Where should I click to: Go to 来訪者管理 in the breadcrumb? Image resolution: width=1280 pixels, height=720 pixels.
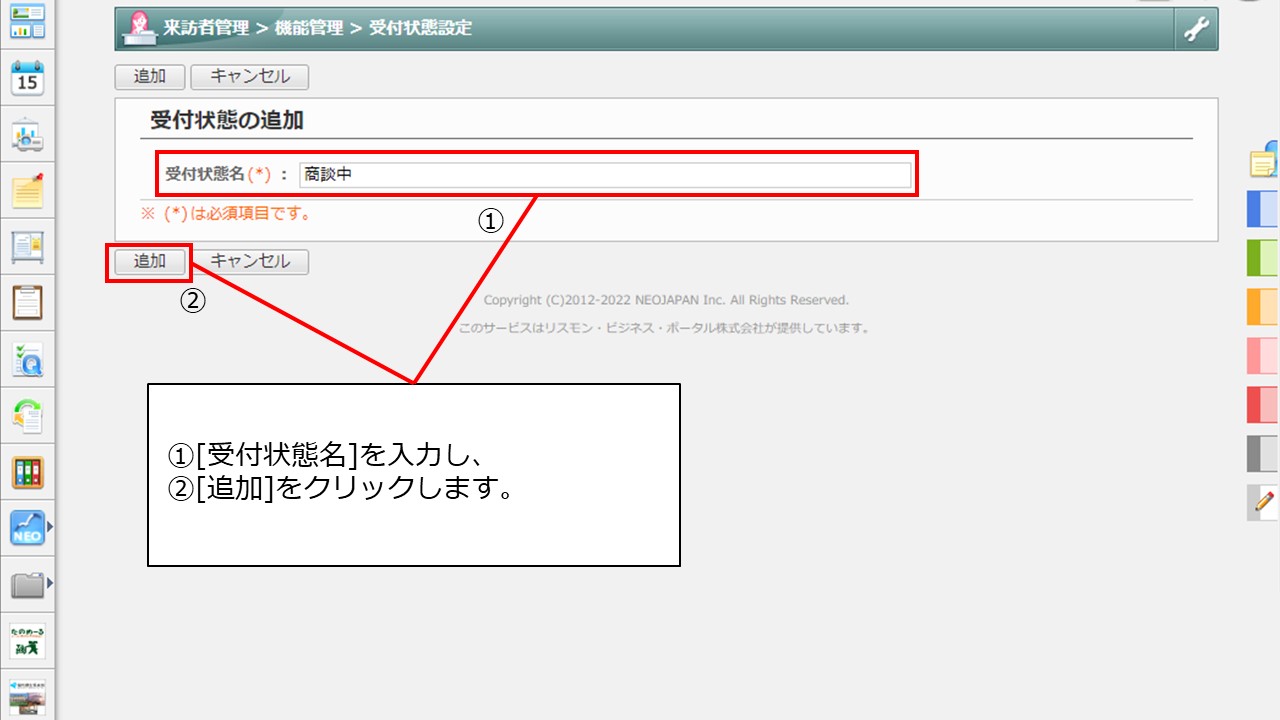pyautogui.click(x=207, y=29)
